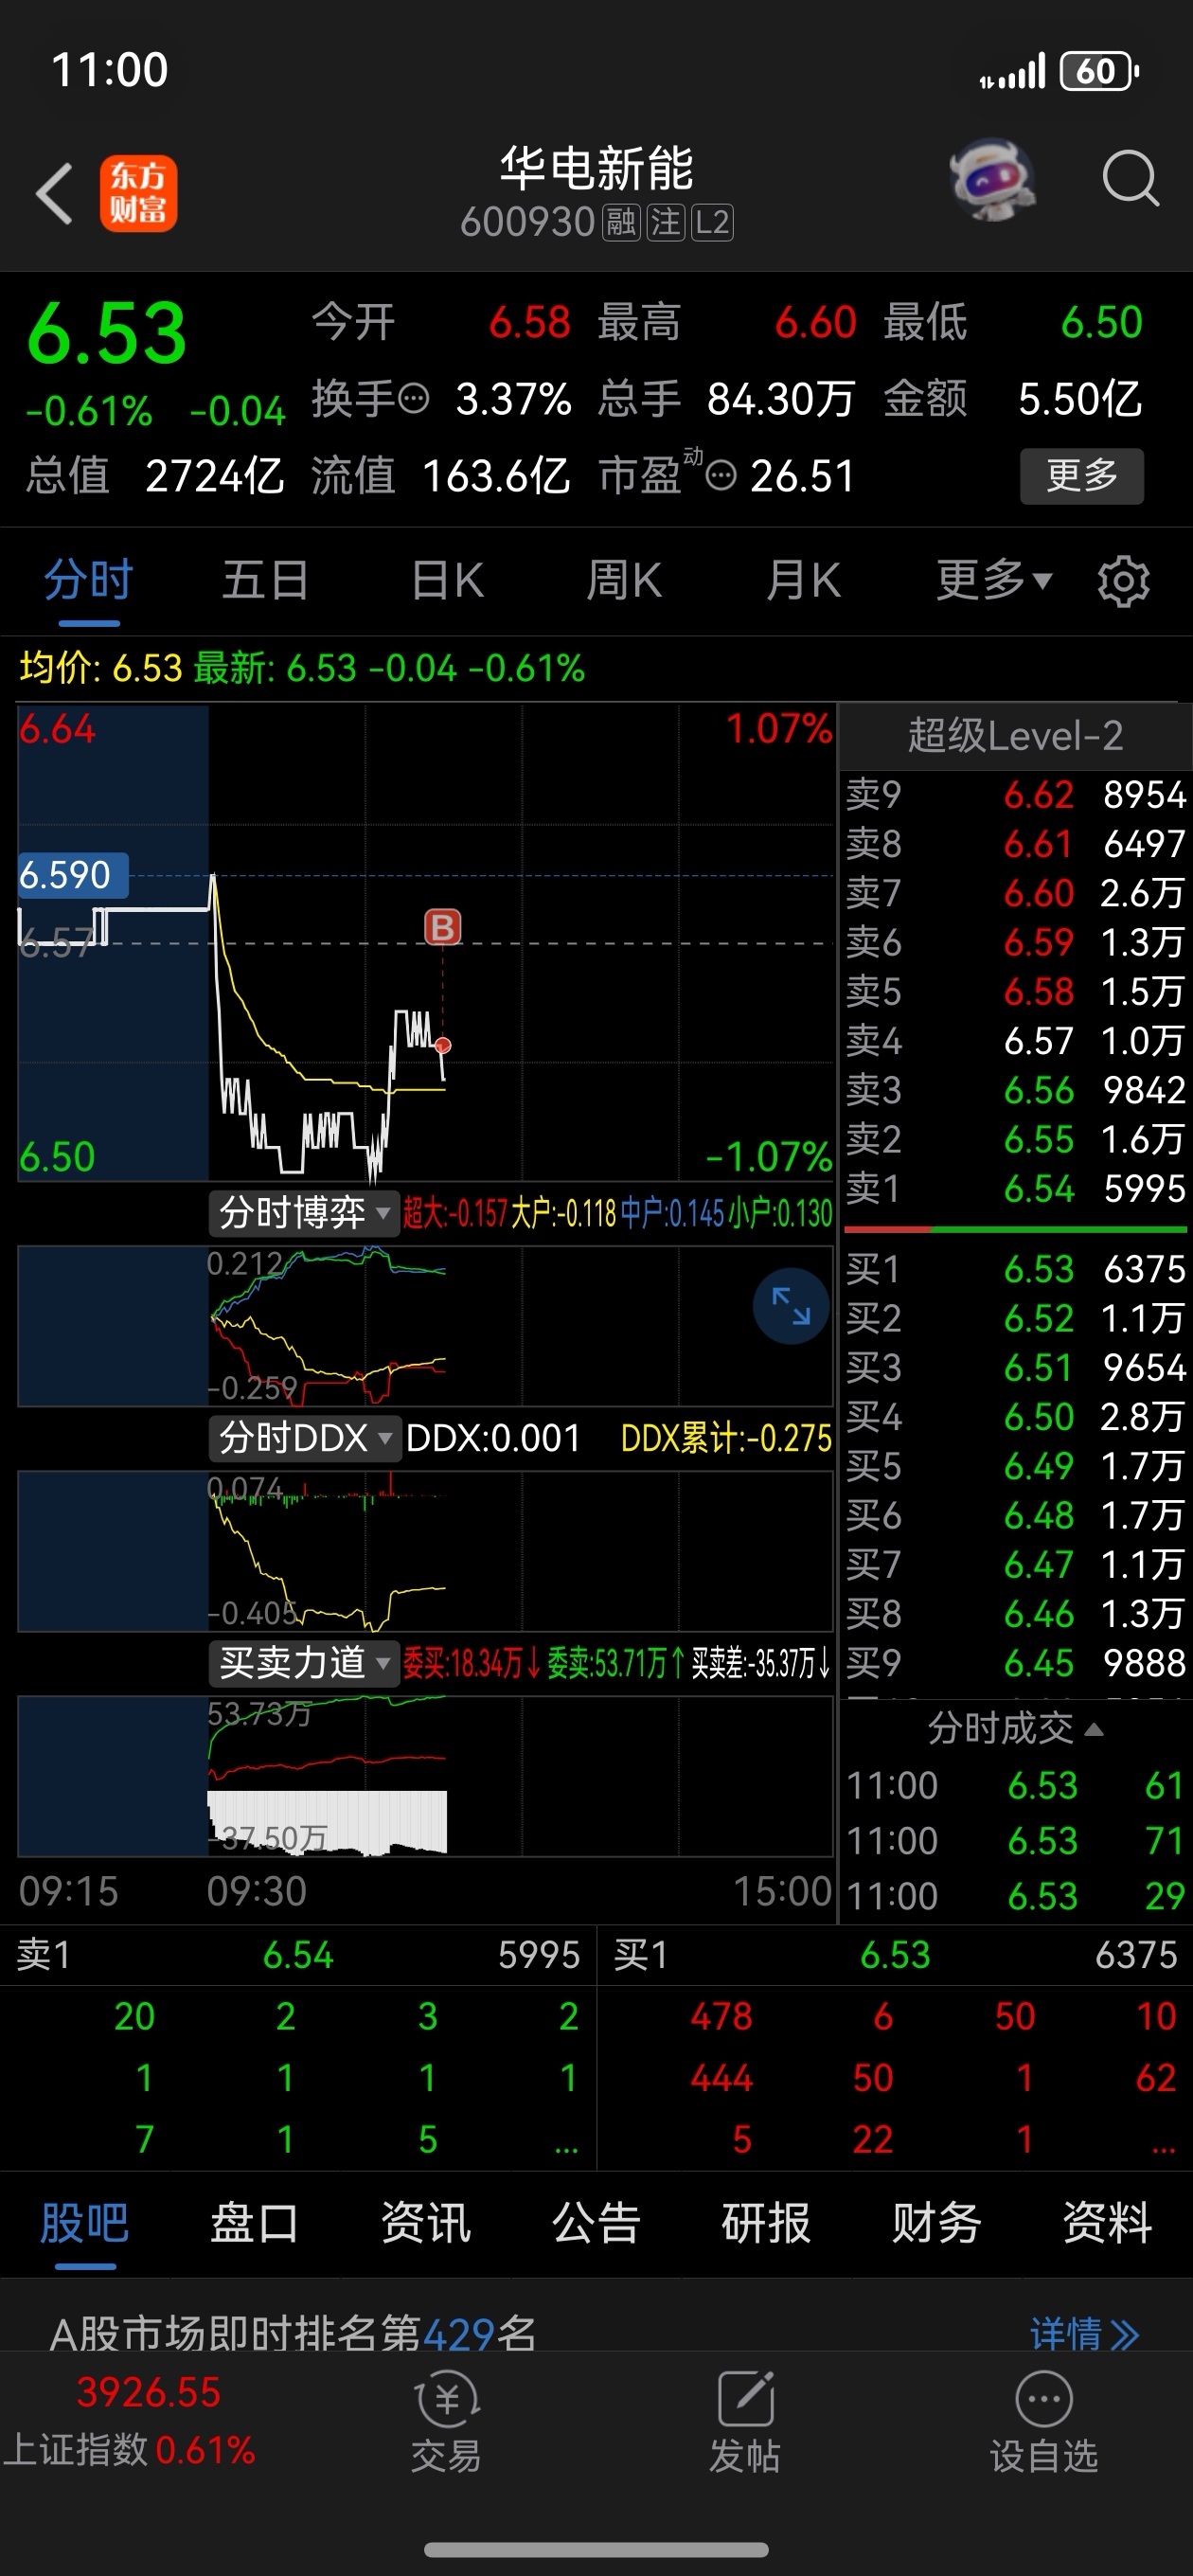The width and height of the screenshot is (1193, 2576).
Task: Tap the 华电新能 stock title
Action: [597, 168]
